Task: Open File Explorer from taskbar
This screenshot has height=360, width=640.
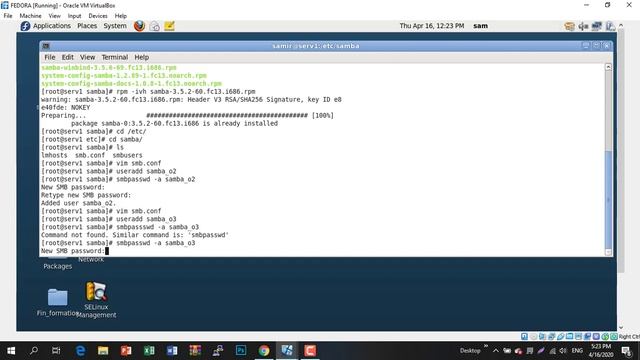Action: pos(103,351)
